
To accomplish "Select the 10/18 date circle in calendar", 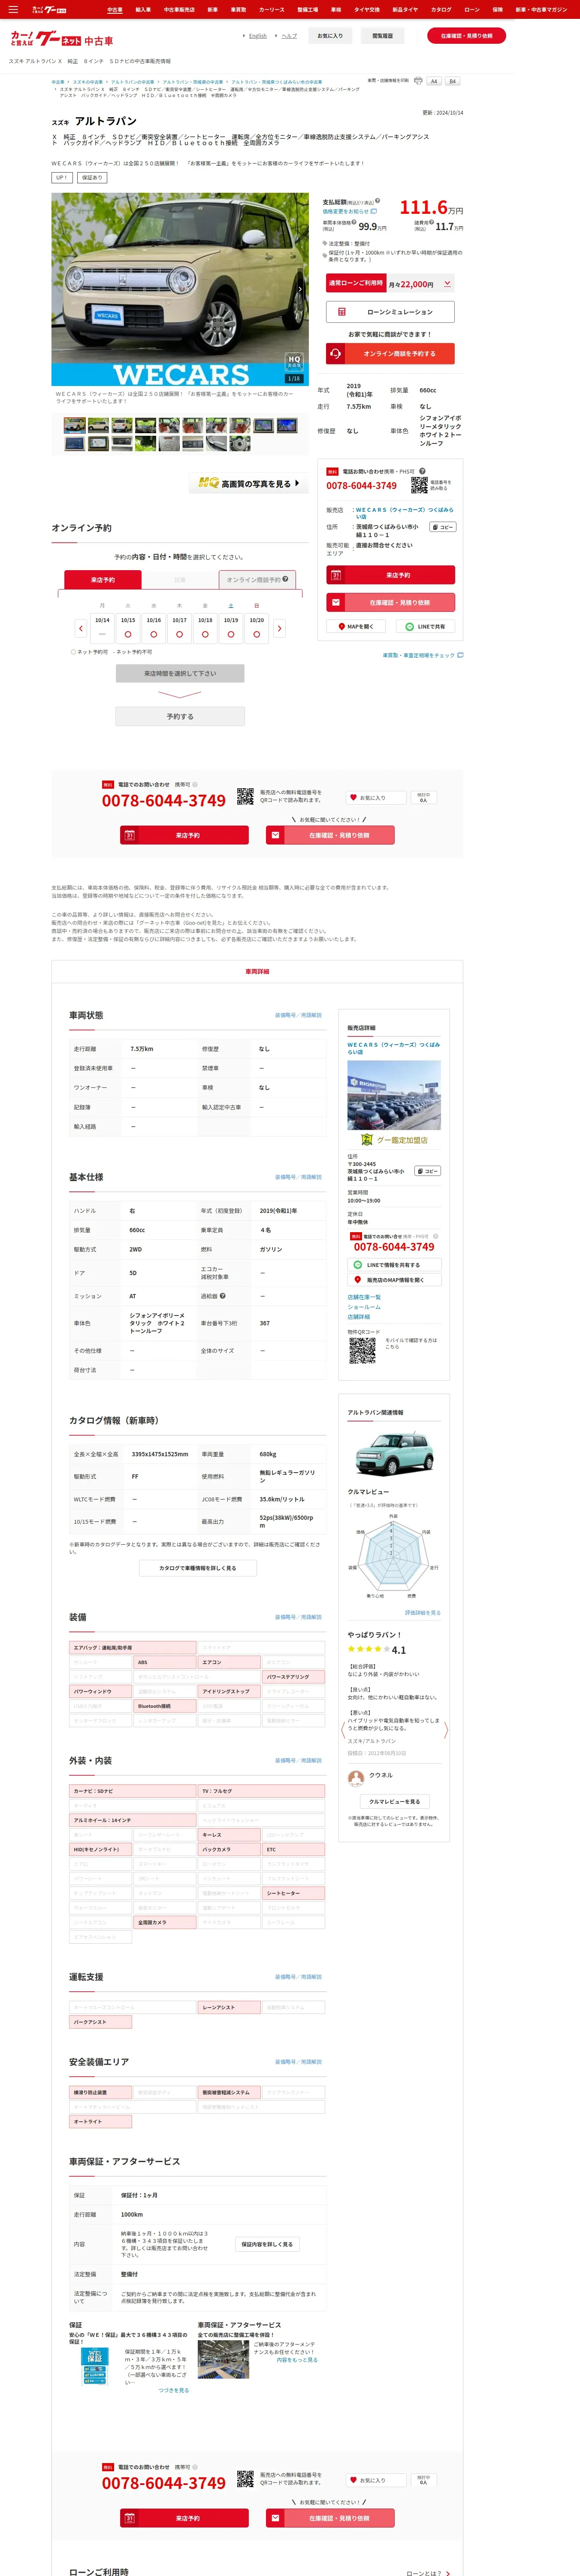I will tap(205, 634).
